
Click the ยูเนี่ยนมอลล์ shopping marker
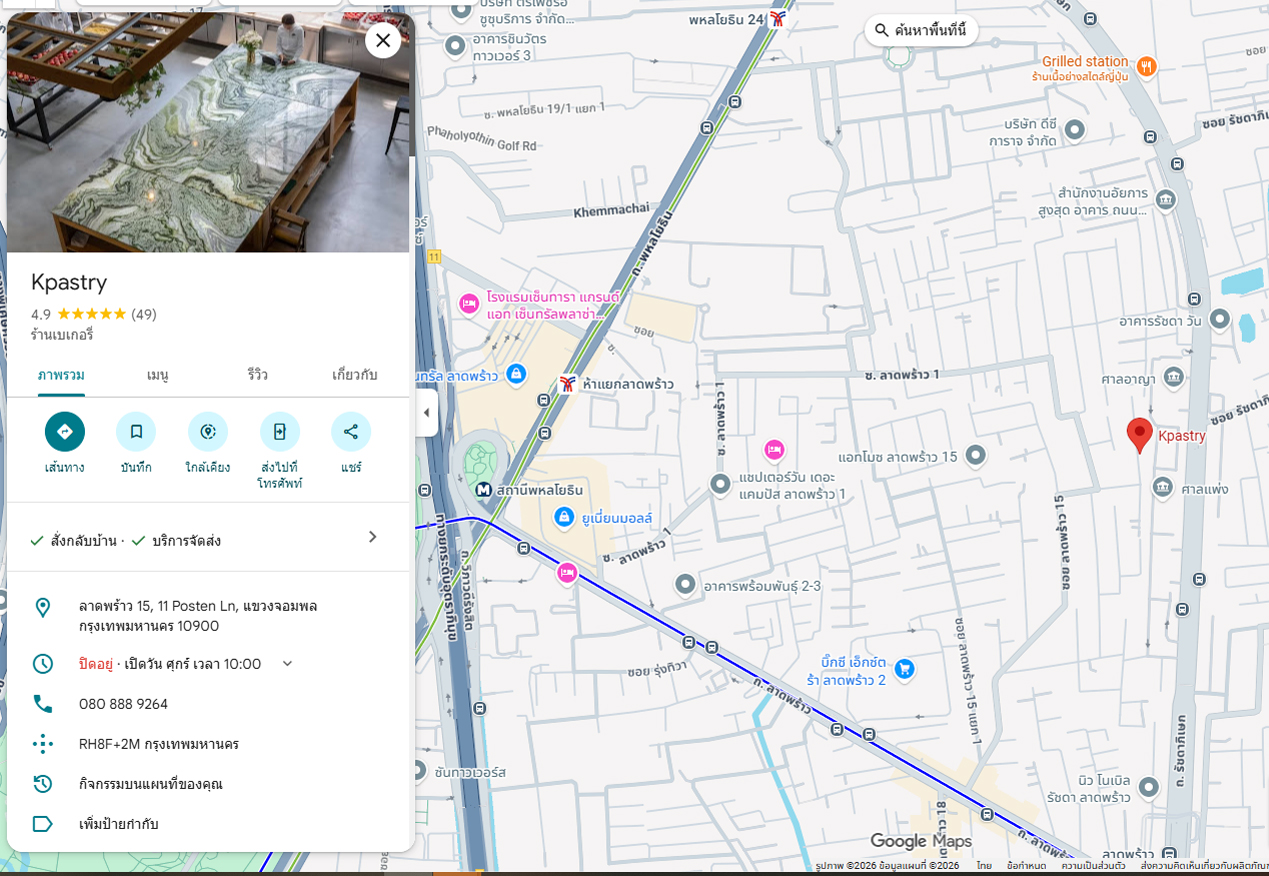click(564, 517)
